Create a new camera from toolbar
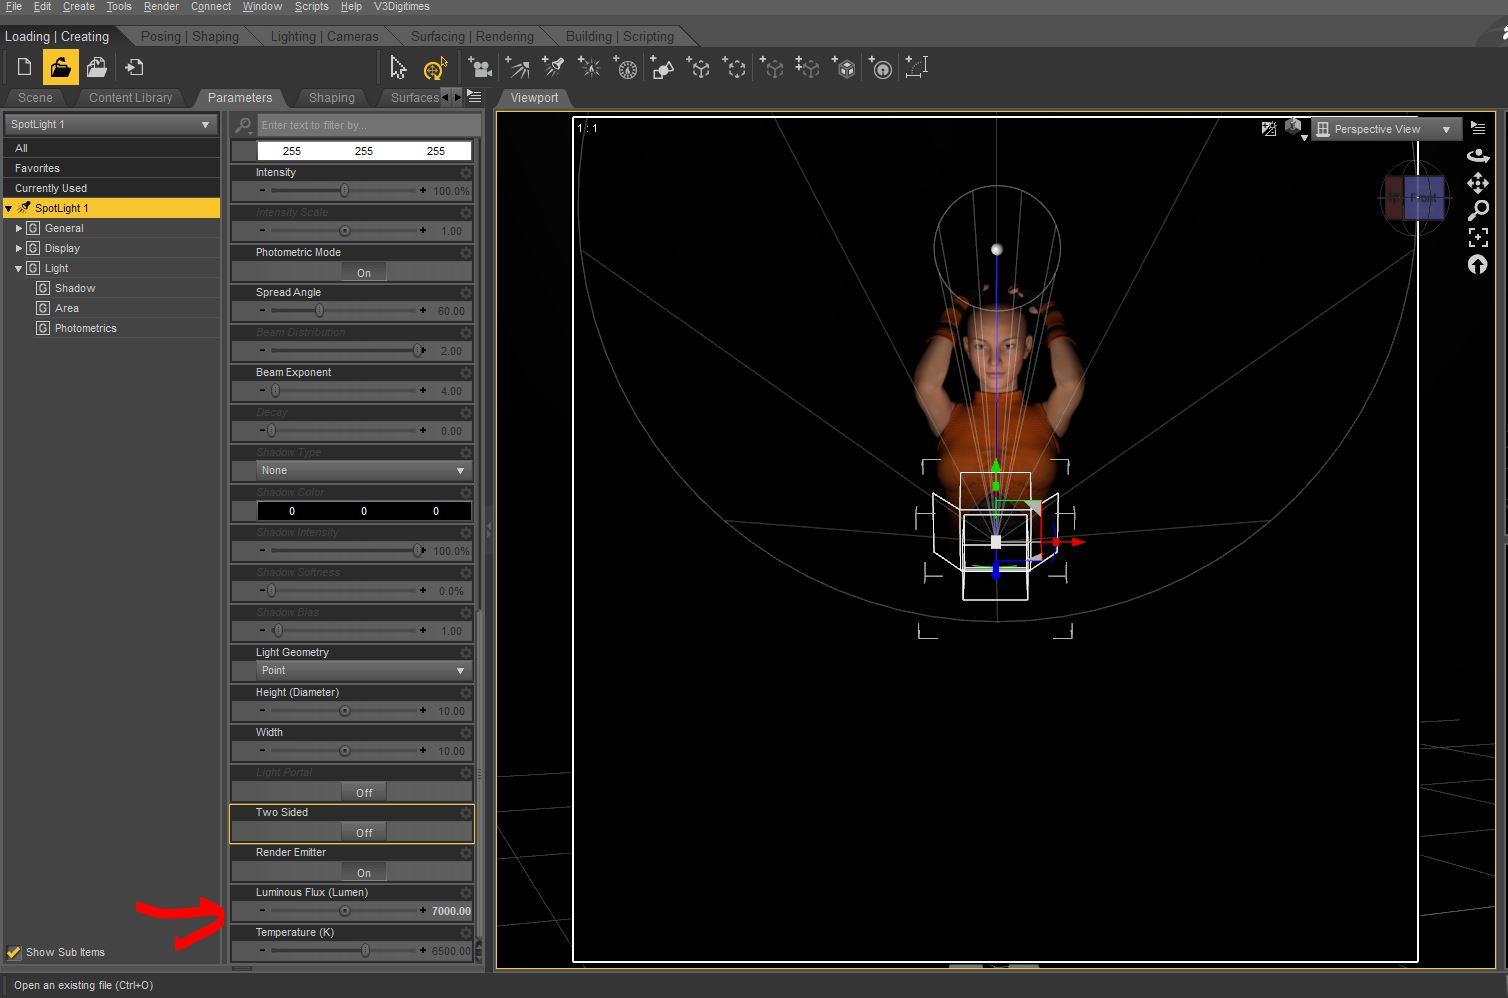This screenshot has height=998, width=1508. [x=481, y=68]
